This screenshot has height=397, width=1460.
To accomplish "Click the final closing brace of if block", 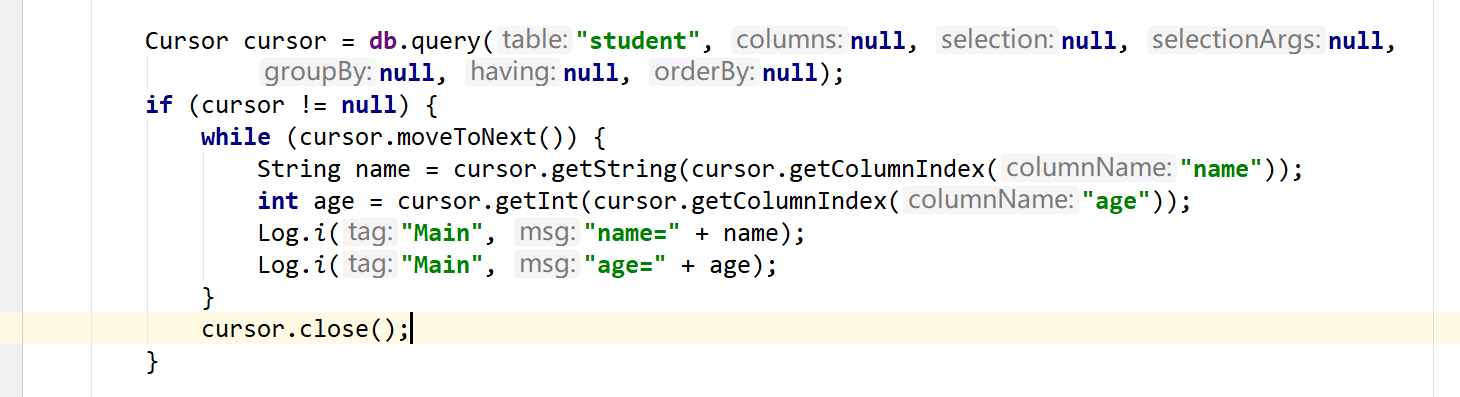I will [152, 361].
